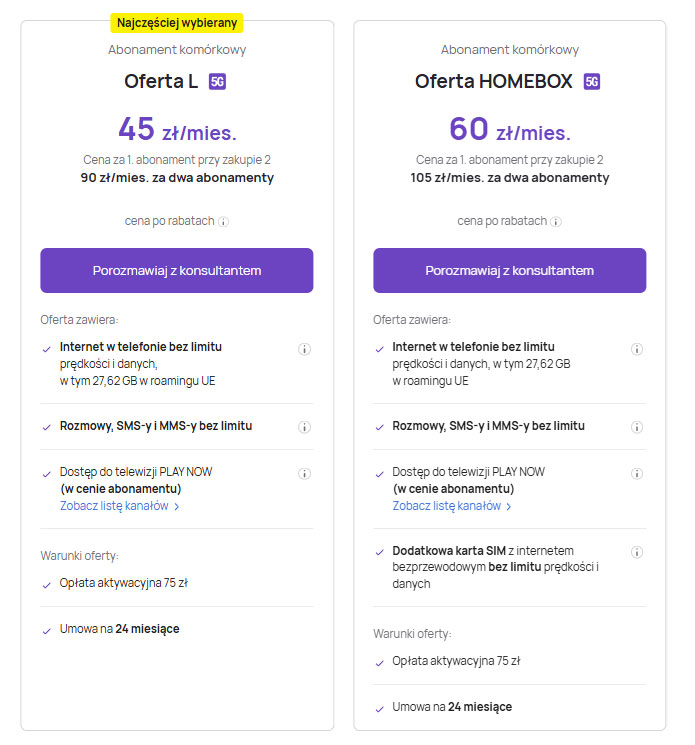
Task: Talk to consultant about Oferta L
Action: tap(177, 270)
